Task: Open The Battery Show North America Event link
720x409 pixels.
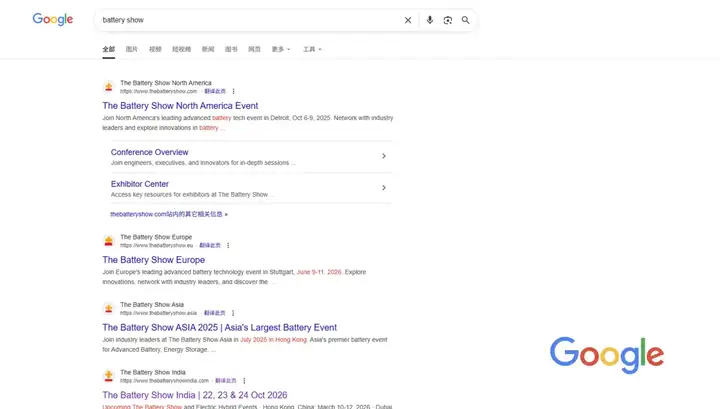Action: coord(180,106)
